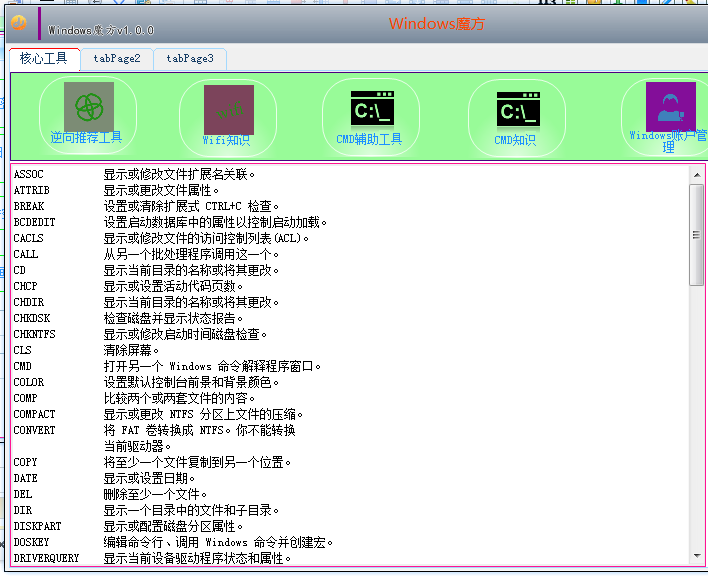
Task: Switch to the tabPage3 tab
Action: click(x=190, y=59)
